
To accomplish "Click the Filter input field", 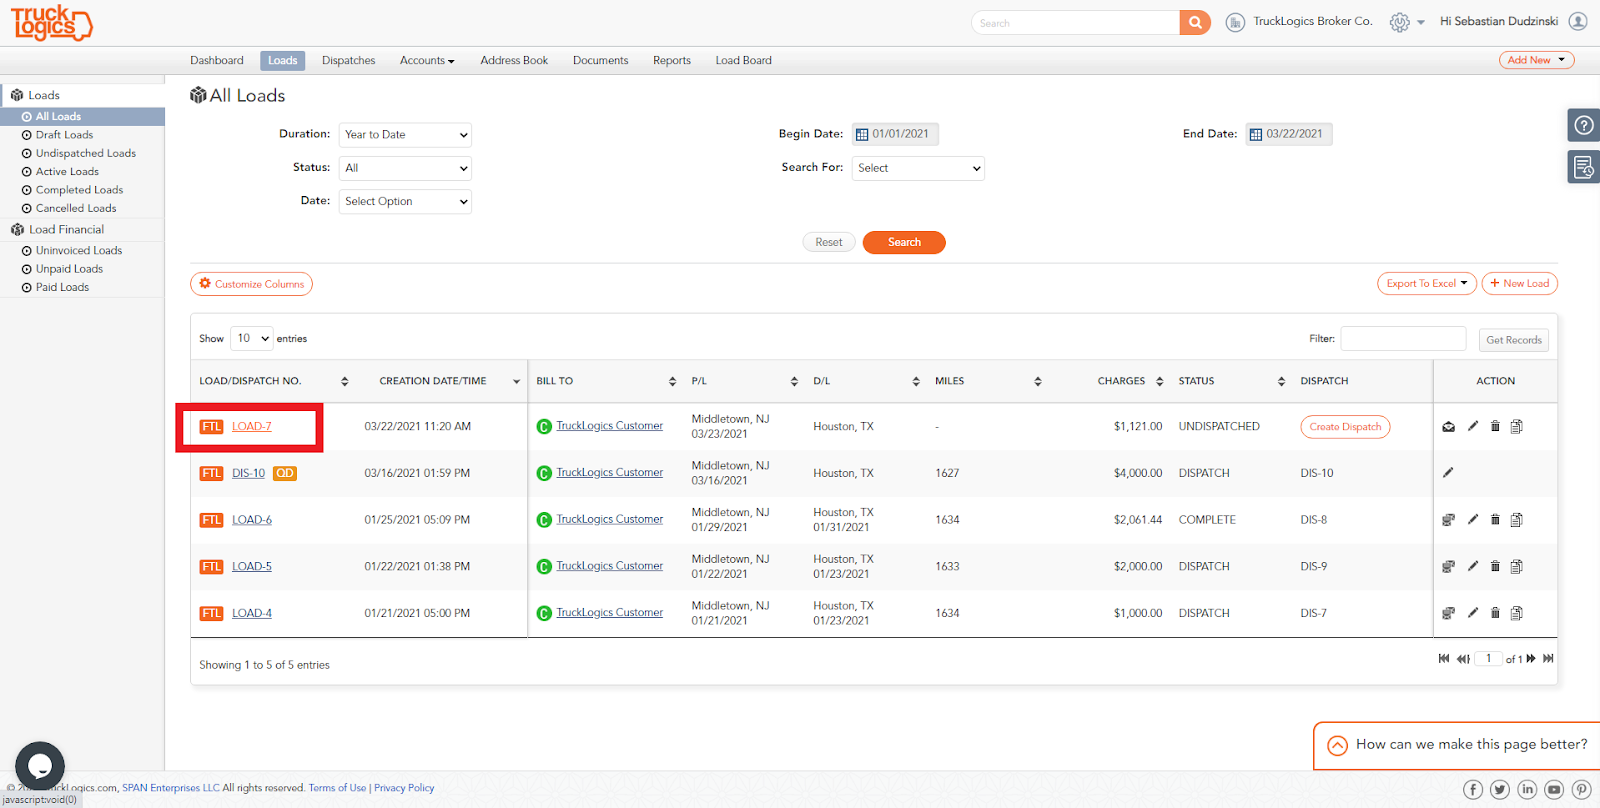I will point(1403,339).
